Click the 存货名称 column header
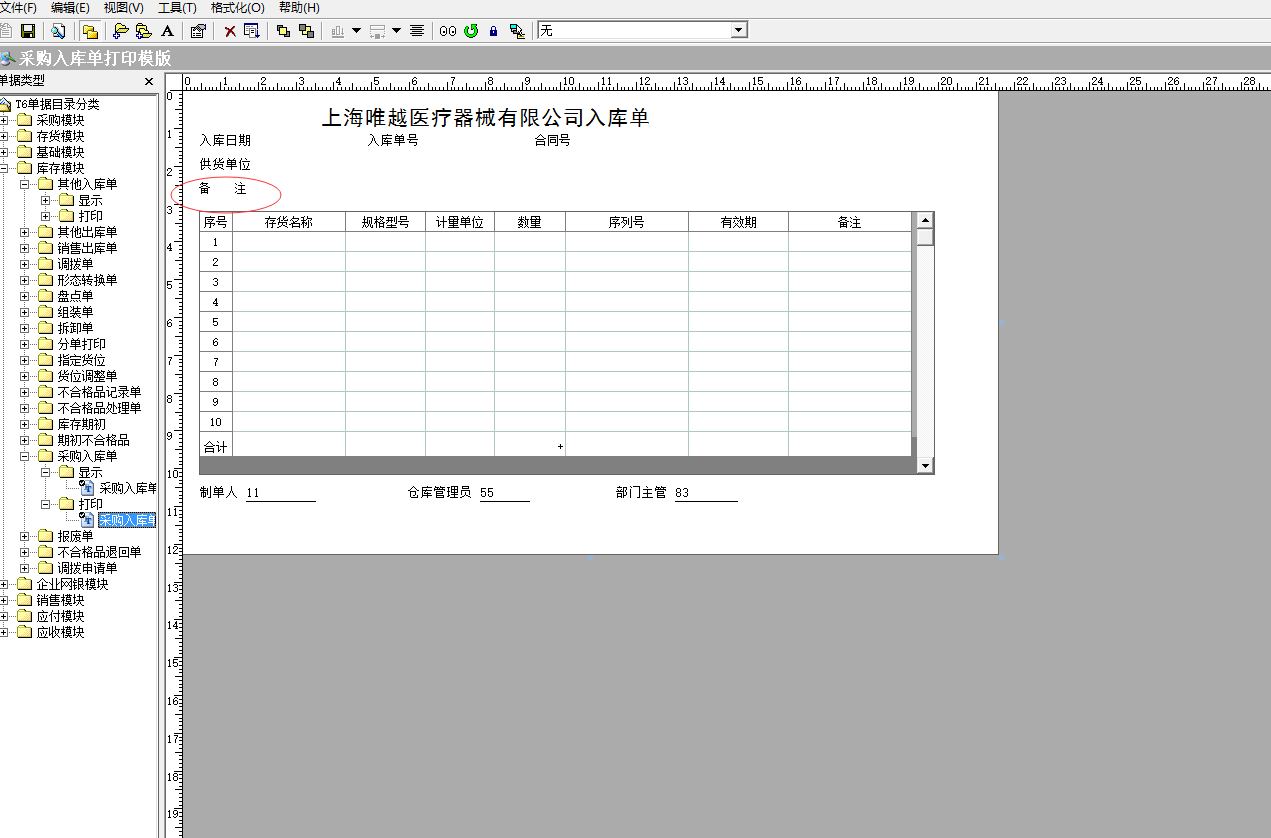The width and height of the screenshot is (1271, 838). 289,222
